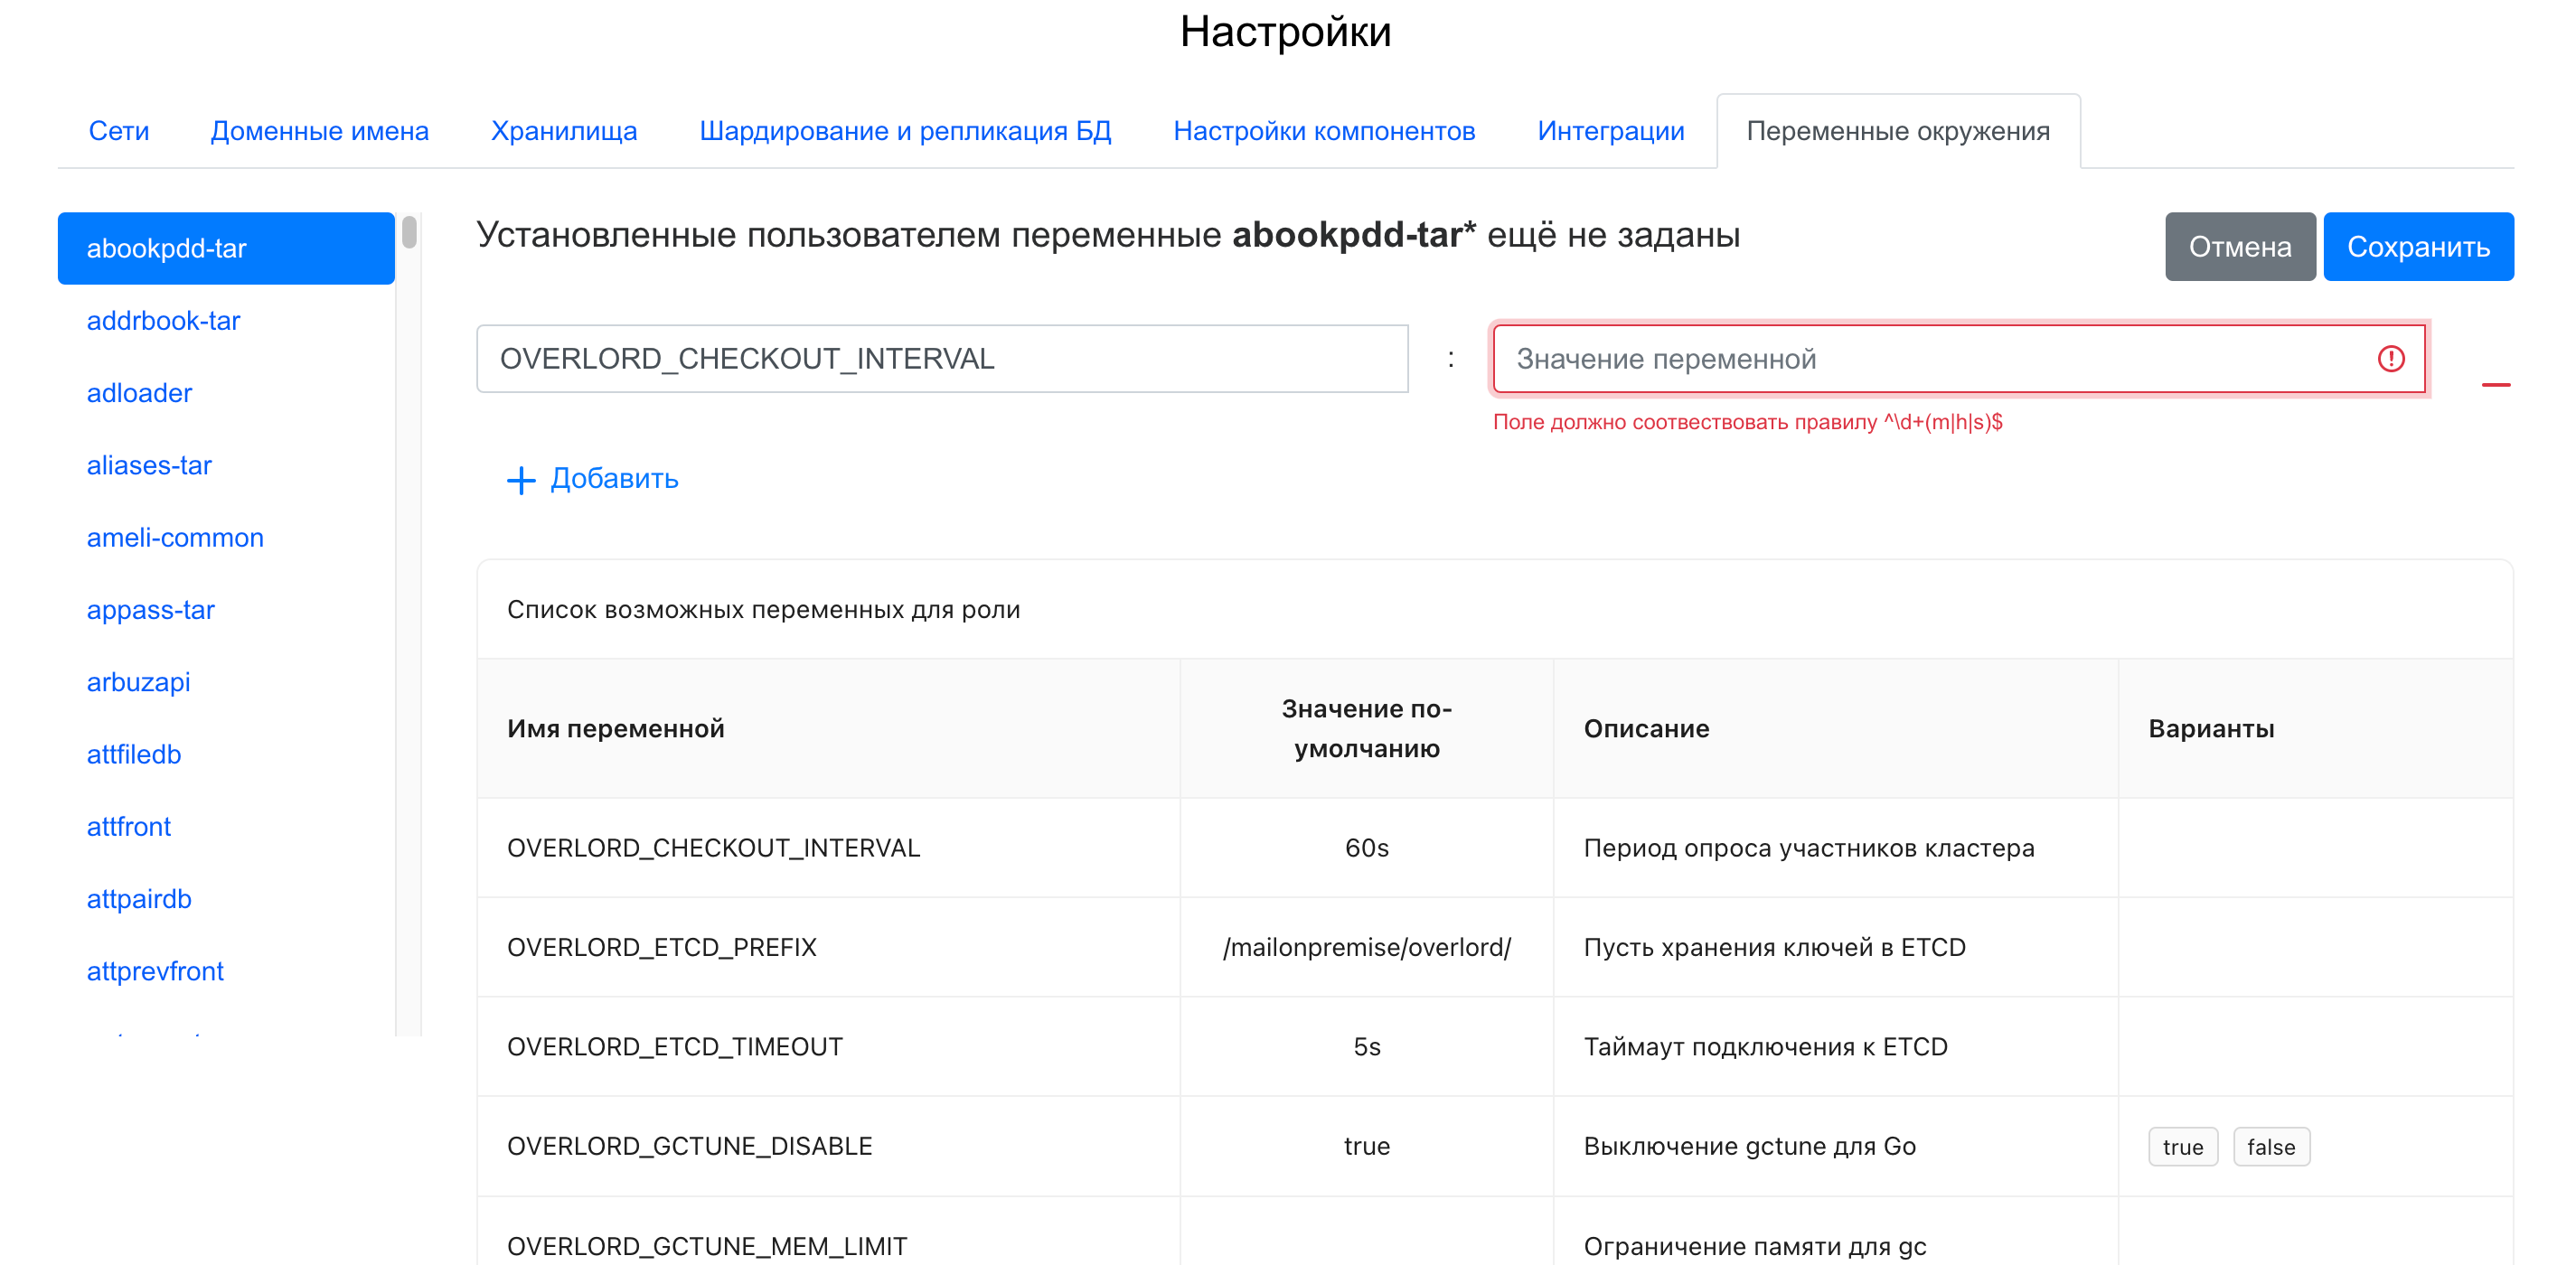The image size is (2576, 1265).
Task: Click the OVERLORD_CHECKOUT_INTERVAL variable name field
Action: (x=941, y=359)
